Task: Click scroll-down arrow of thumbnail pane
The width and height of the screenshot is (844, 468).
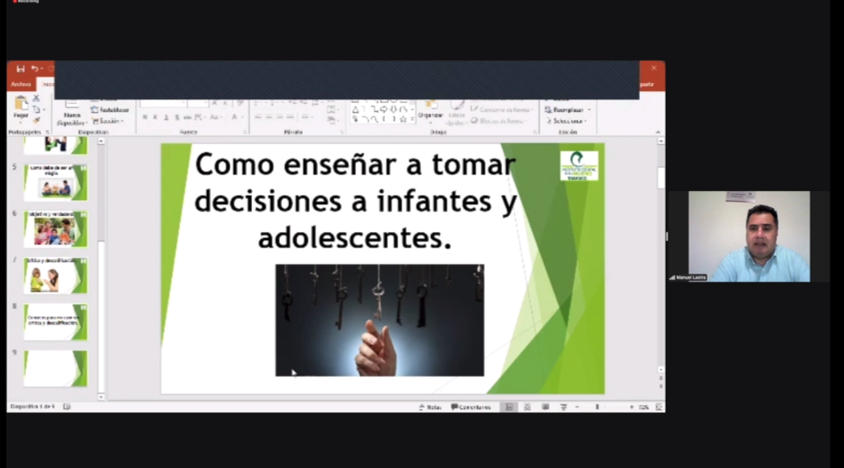Action: point(101,397)
